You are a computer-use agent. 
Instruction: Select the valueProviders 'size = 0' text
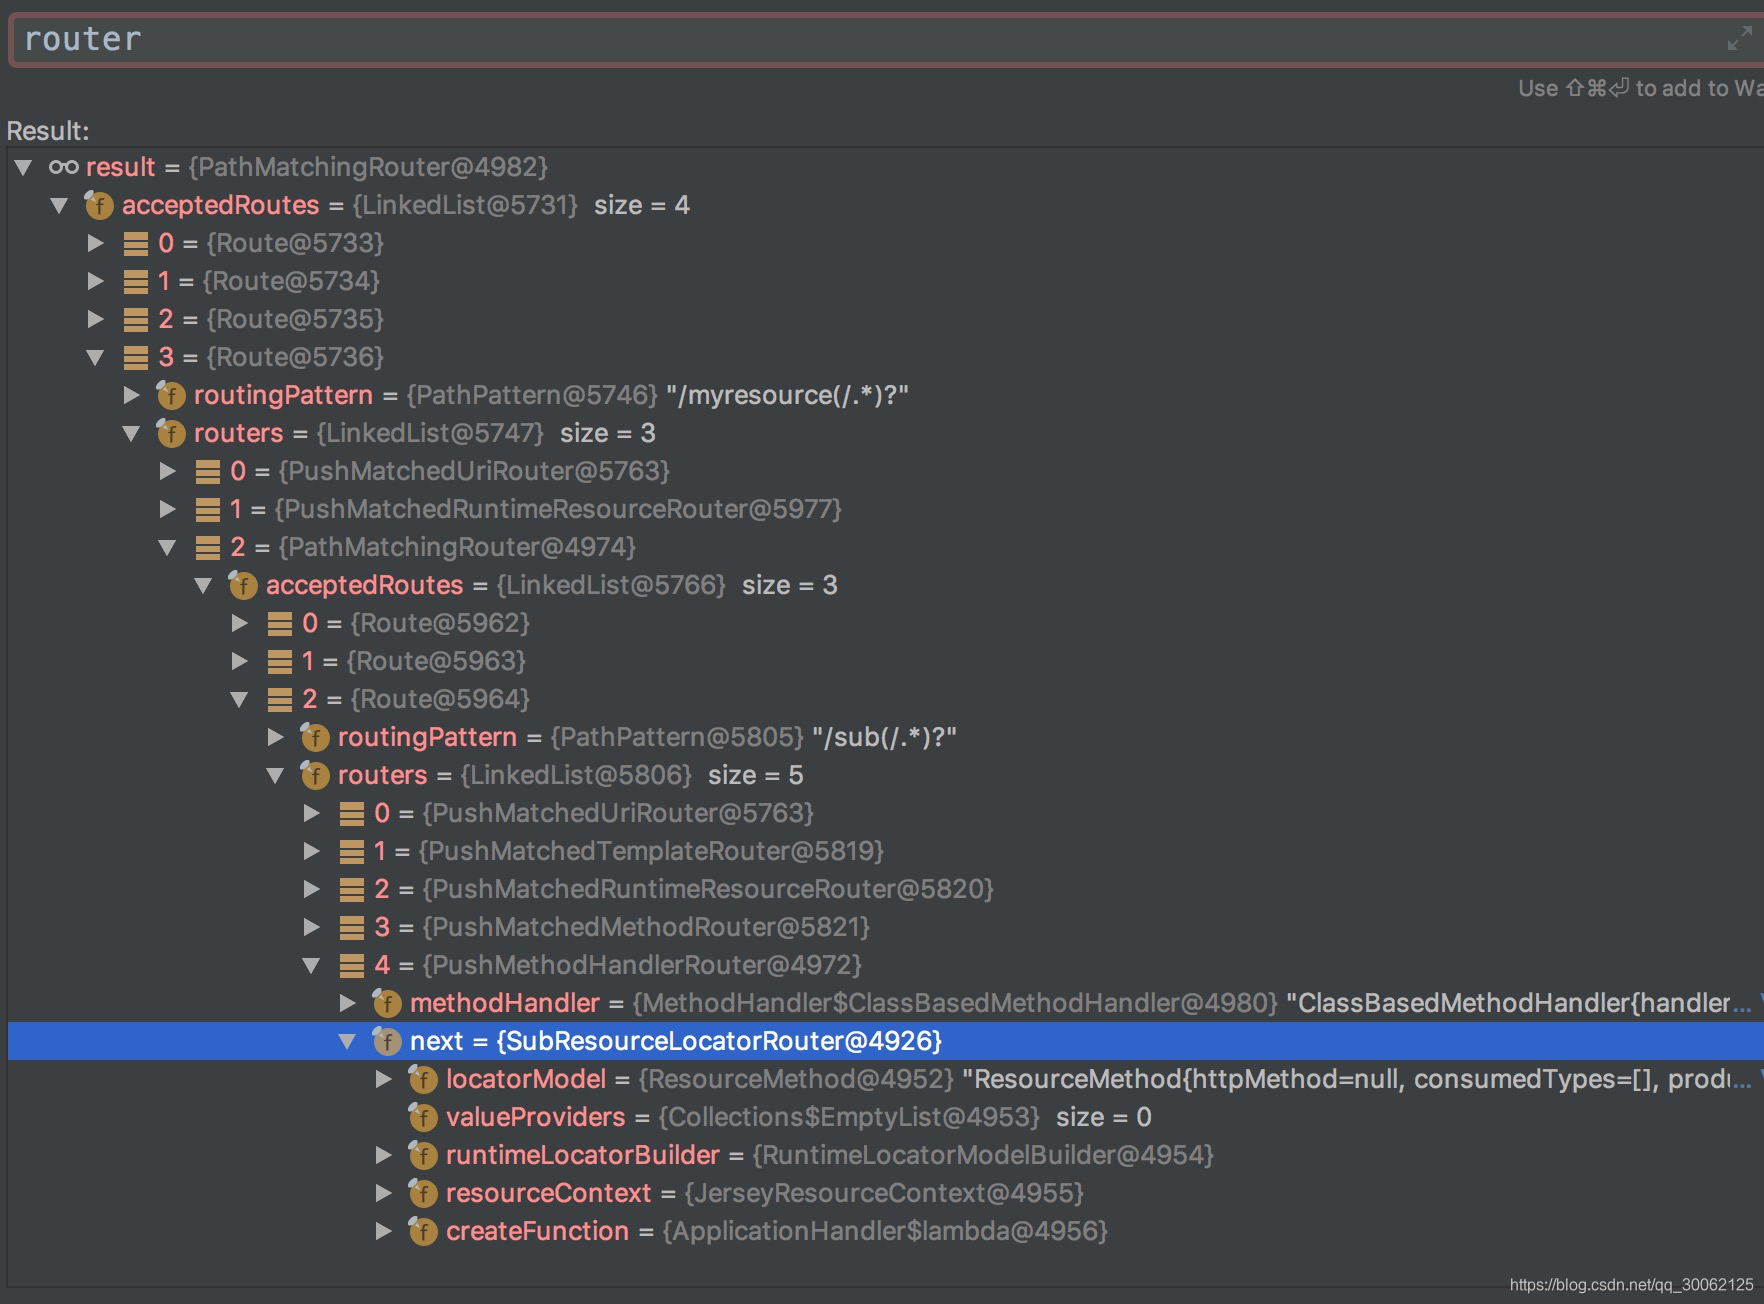(1104, 1117)
